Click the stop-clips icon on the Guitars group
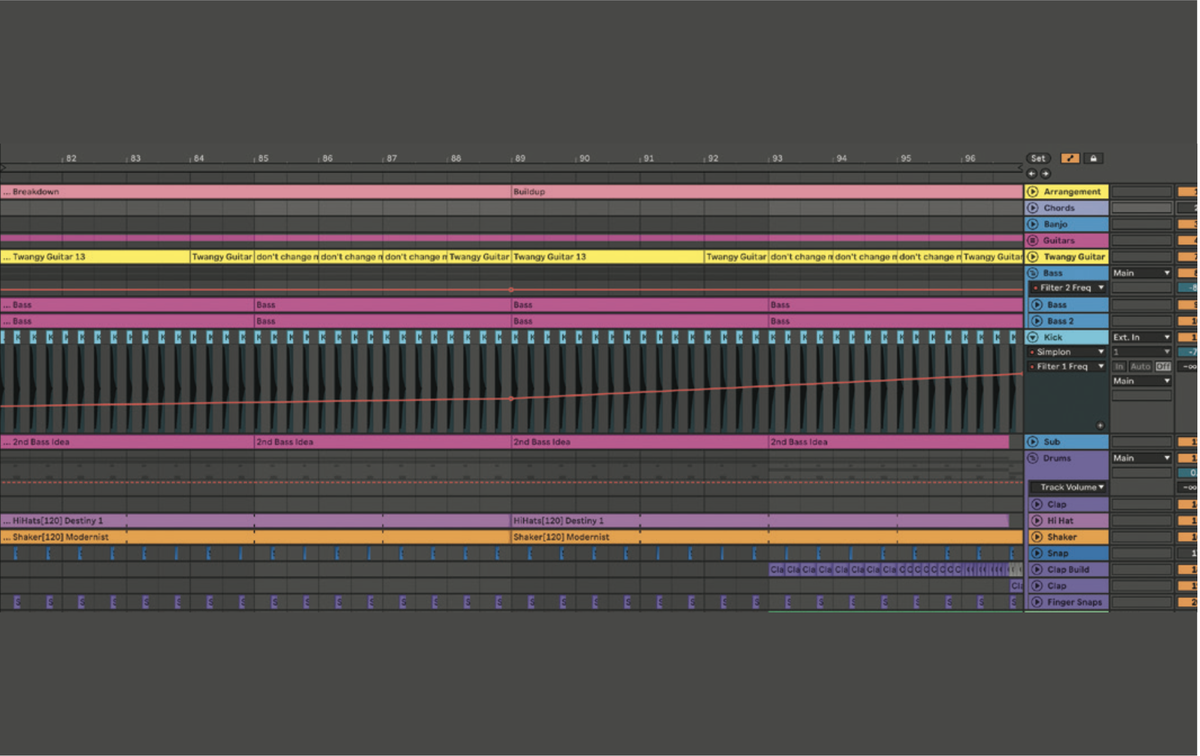 (x=1032, y=240)
